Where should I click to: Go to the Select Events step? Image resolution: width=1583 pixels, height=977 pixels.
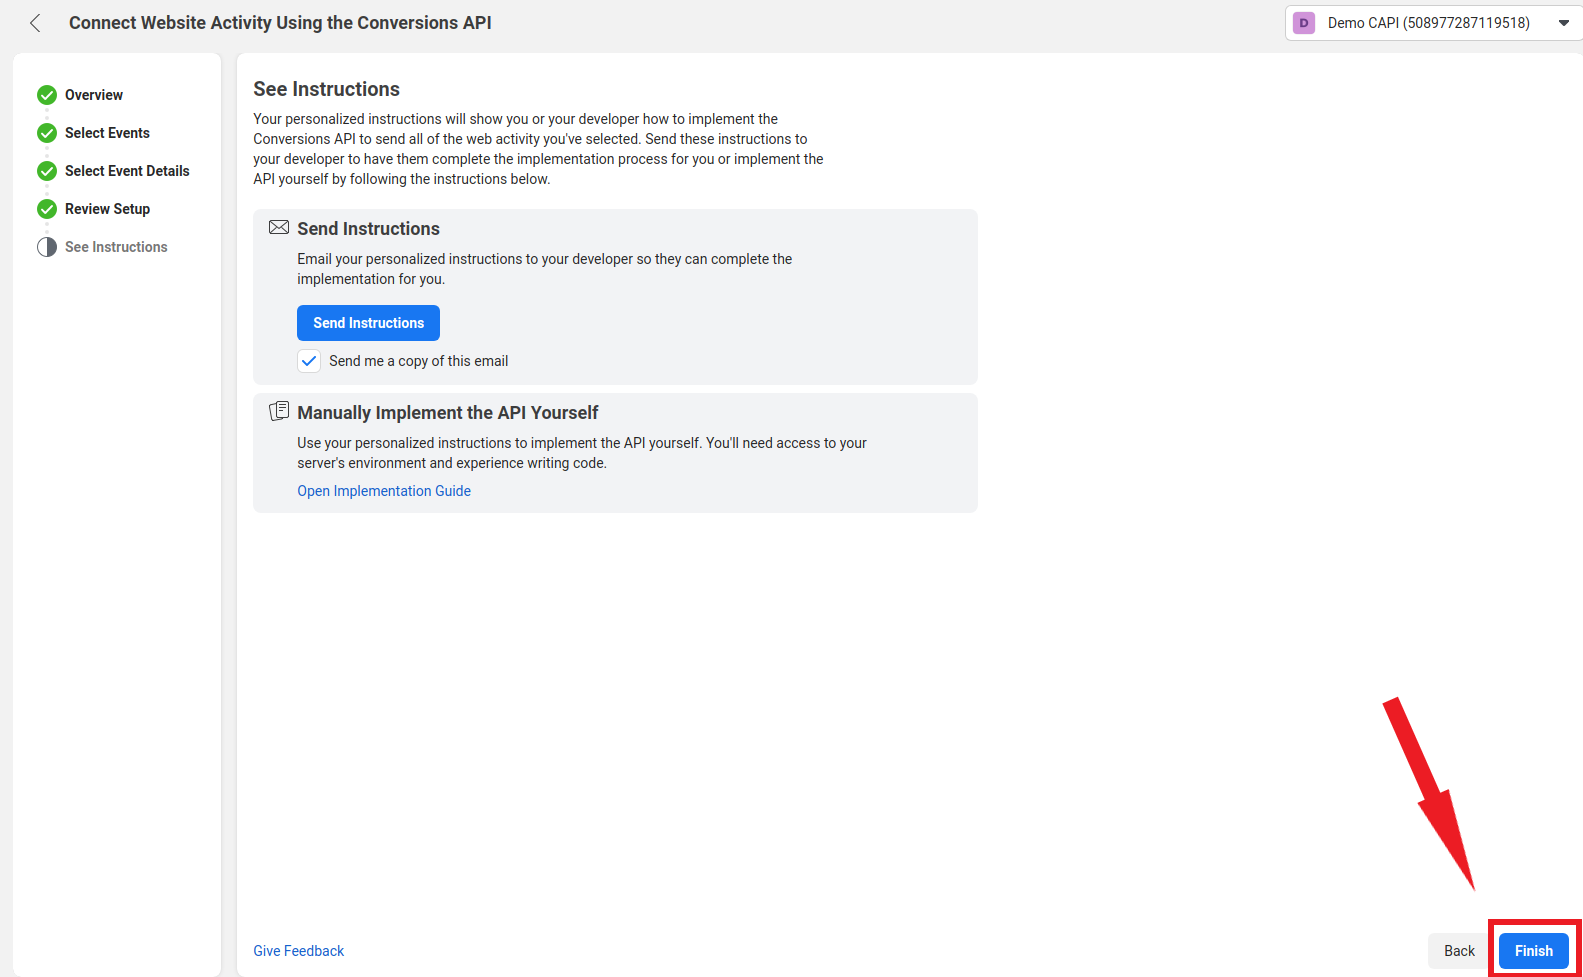click(107, 133)
